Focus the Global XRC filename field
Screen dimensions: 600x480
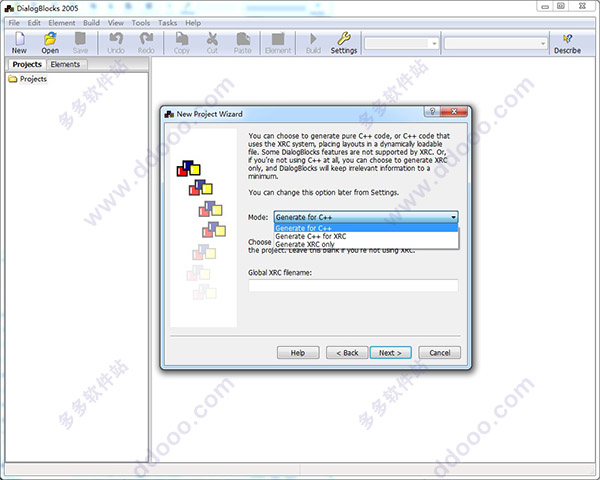tap(353, 285)
